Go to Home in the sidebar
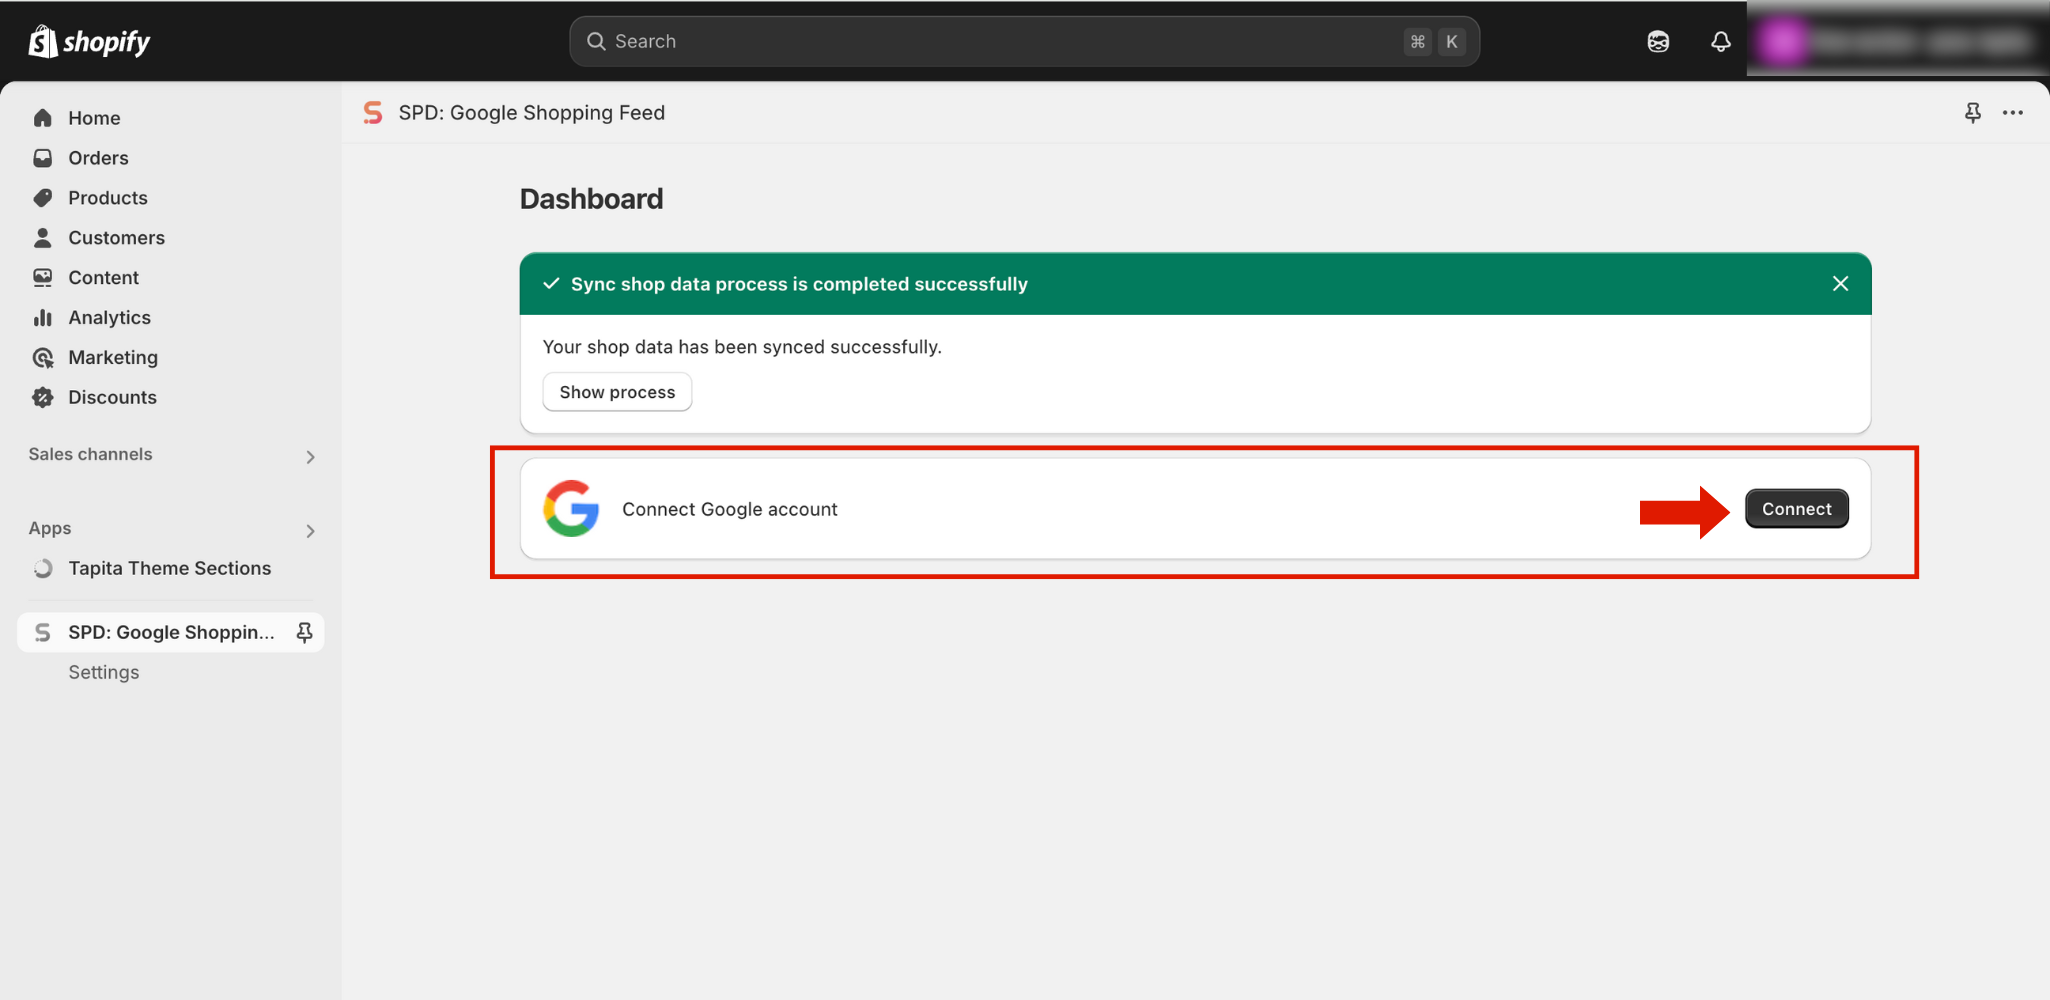This screenshot has height=1000, width=2050. pos(171,118)
